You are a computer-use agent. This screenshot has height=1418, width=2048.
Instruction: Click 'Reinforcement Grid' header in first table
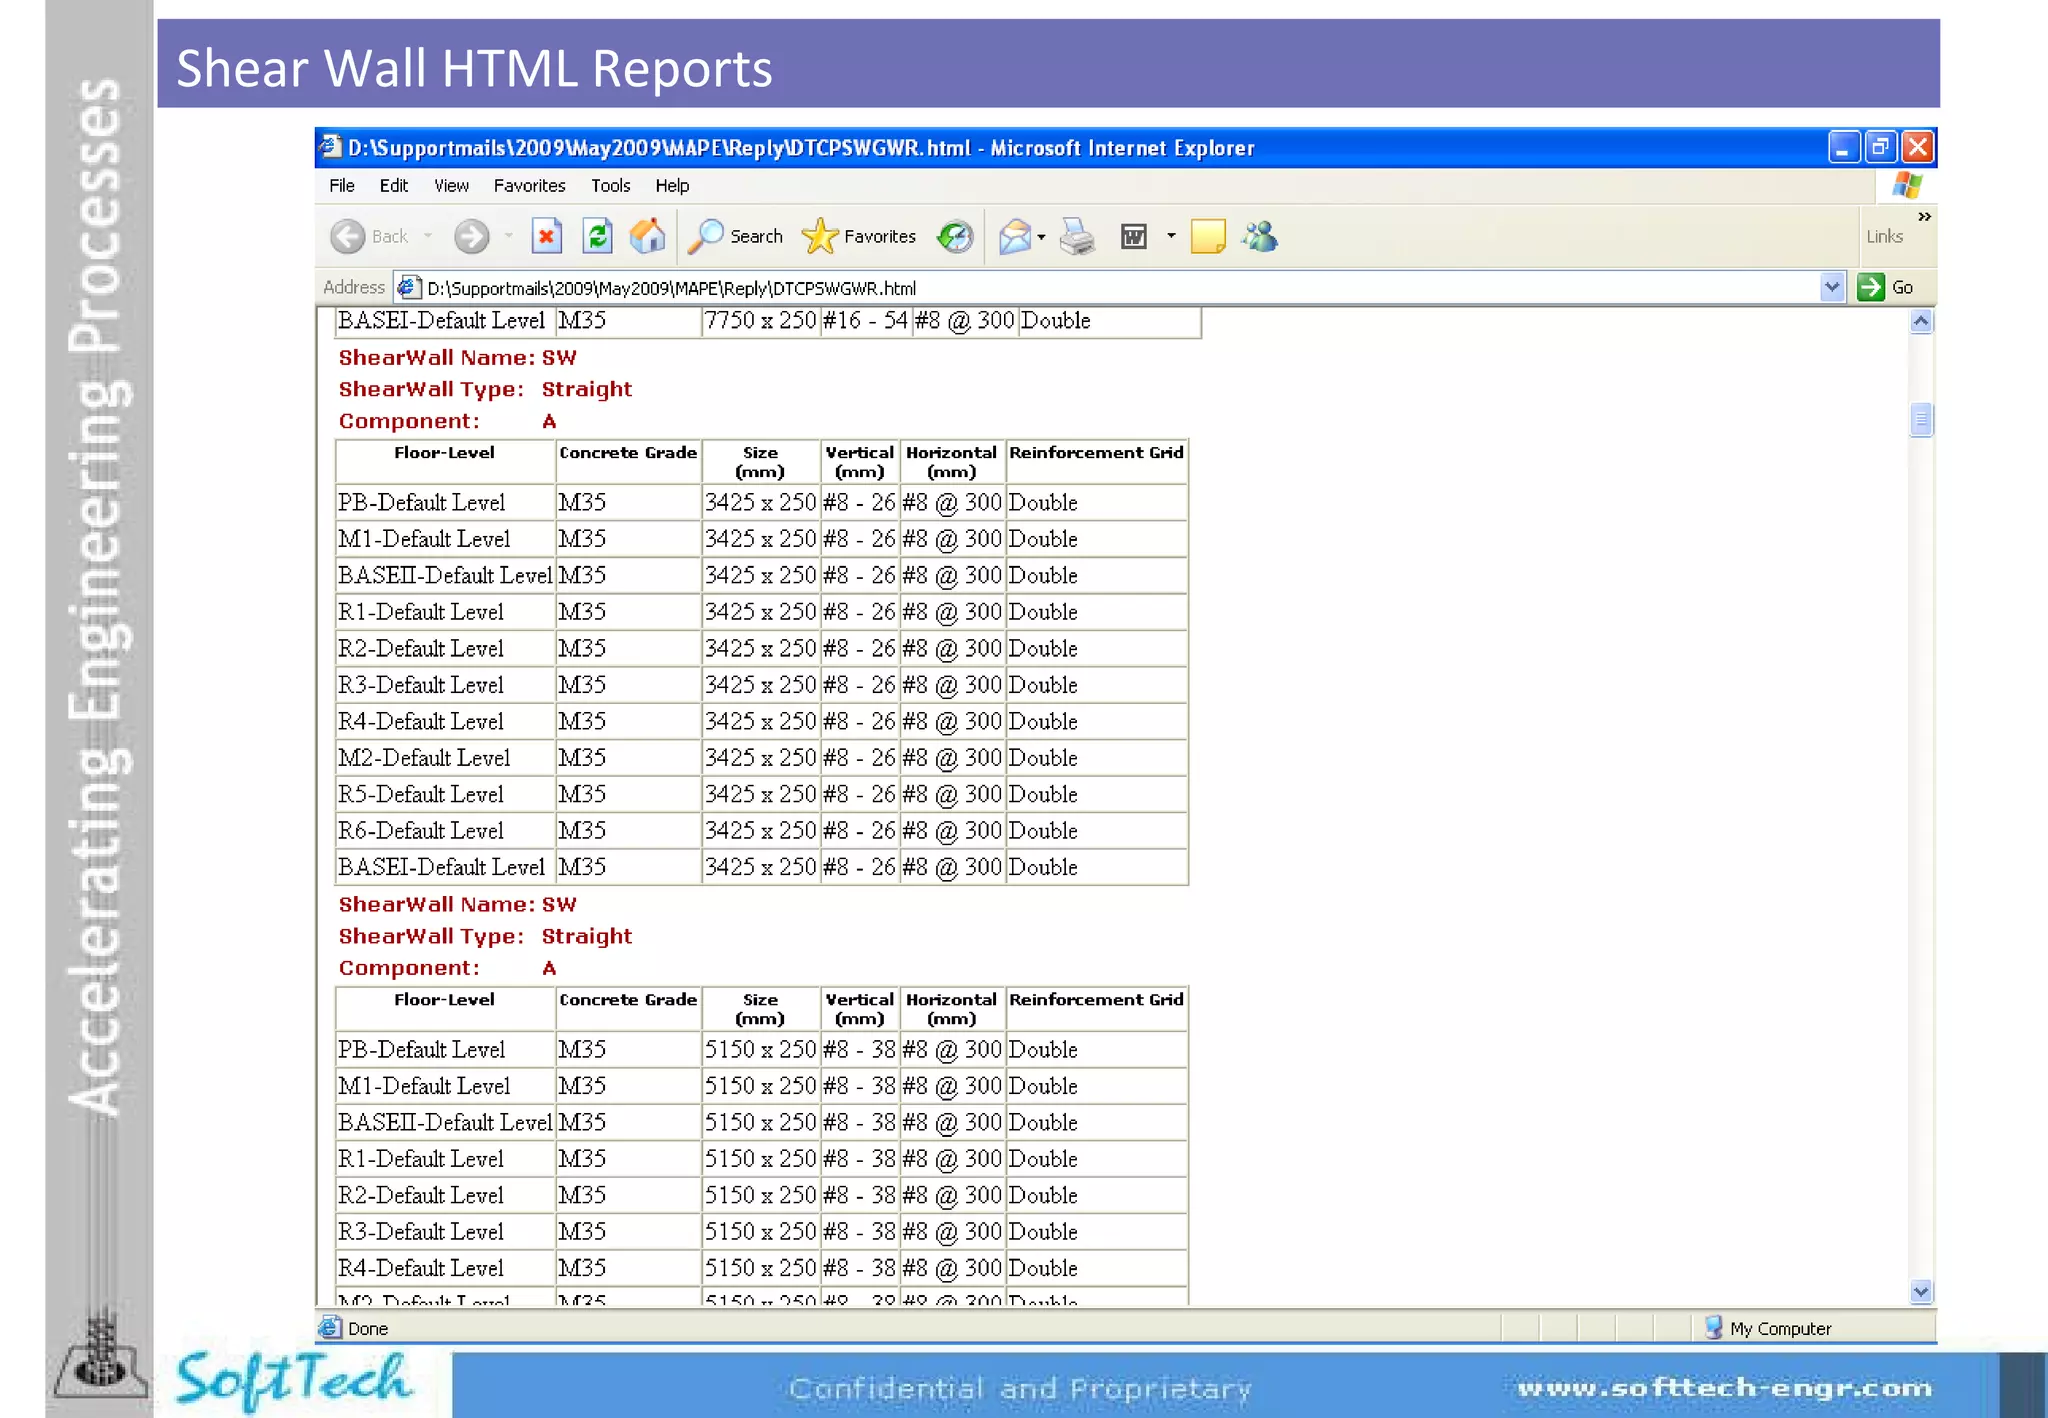pyautogui.click(x=1096, y=453)
